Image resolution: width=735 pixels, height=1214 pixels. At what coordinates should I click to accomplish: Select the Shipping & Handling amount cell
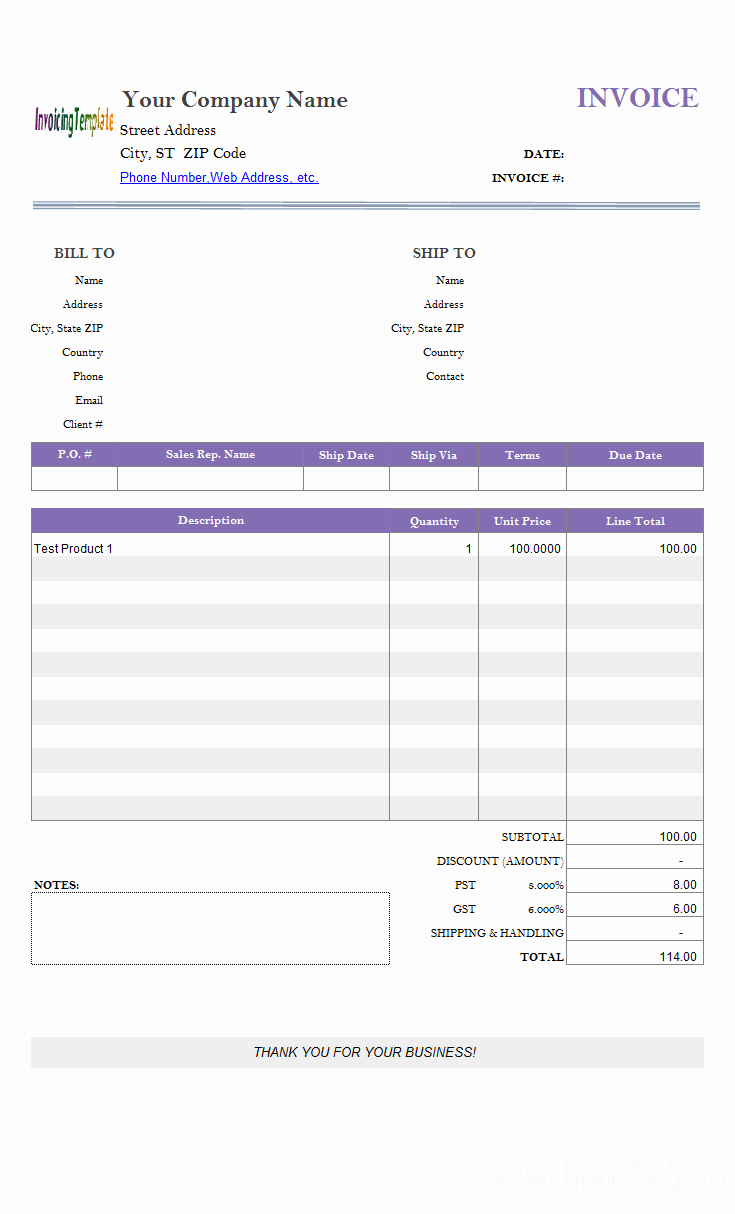coord(634,933)
